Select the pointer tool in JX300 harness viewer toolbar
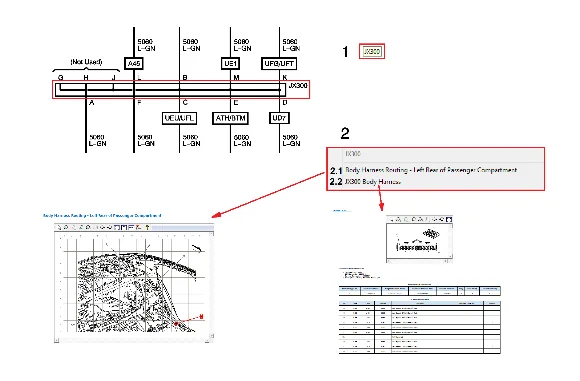 tap(391, 219)
